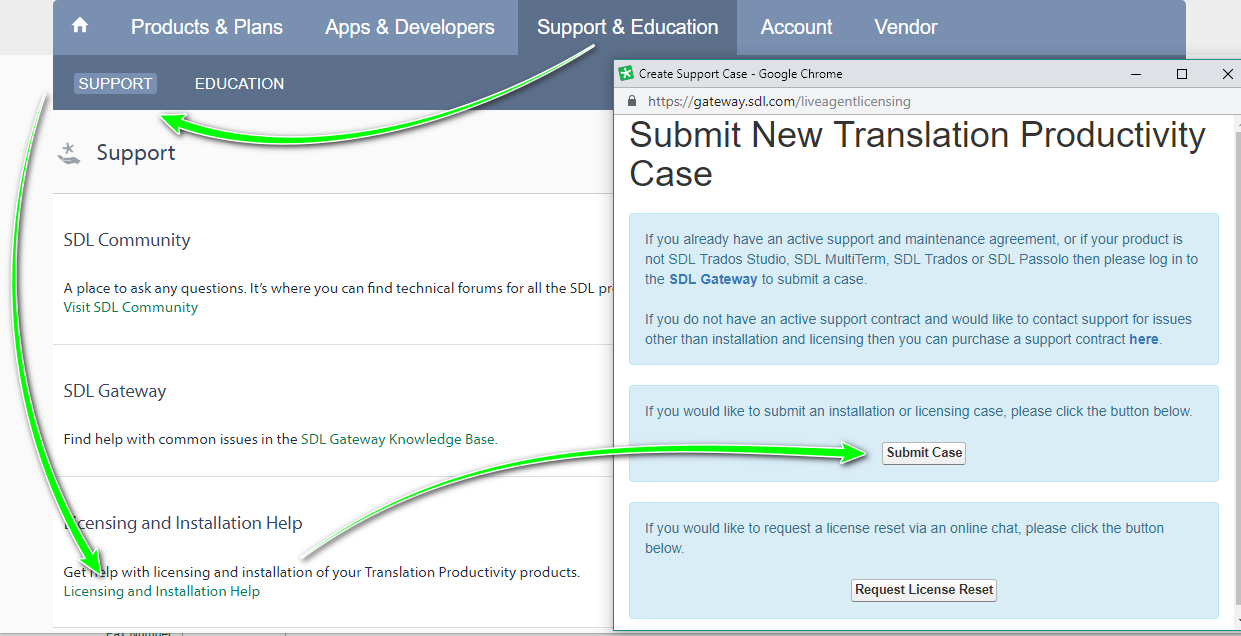Select Support & Education tab

pyautogui.click(x=627, y=27)
